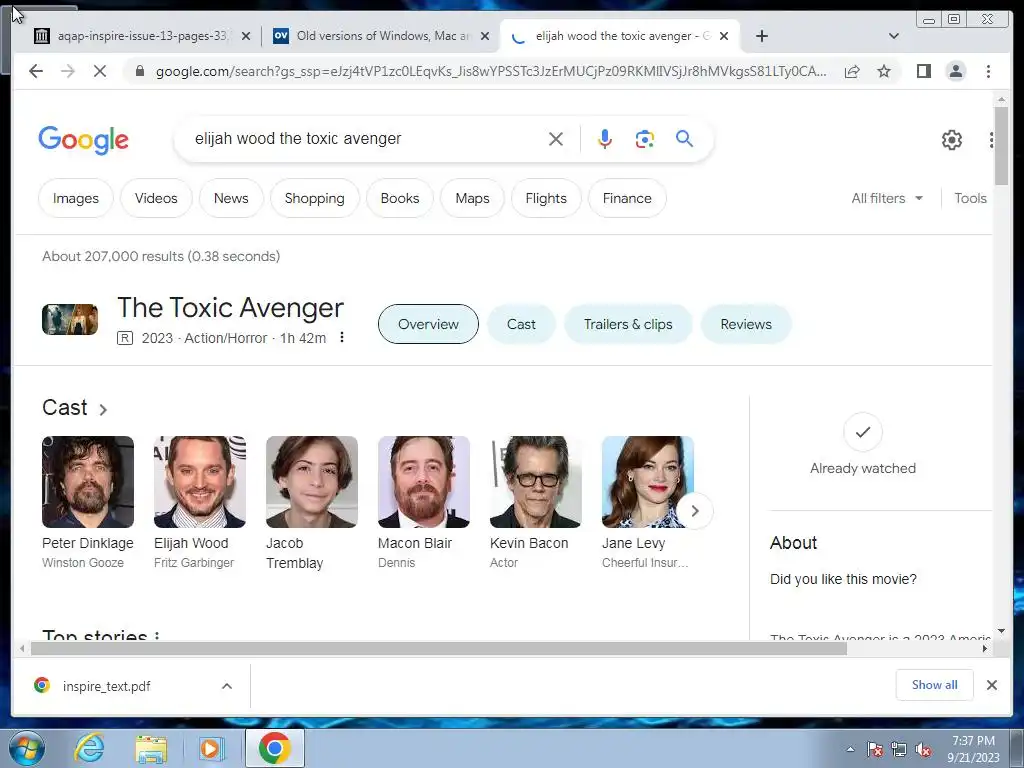
Task: Open Elijah Wood cast photo
Action: coord(200,482)
